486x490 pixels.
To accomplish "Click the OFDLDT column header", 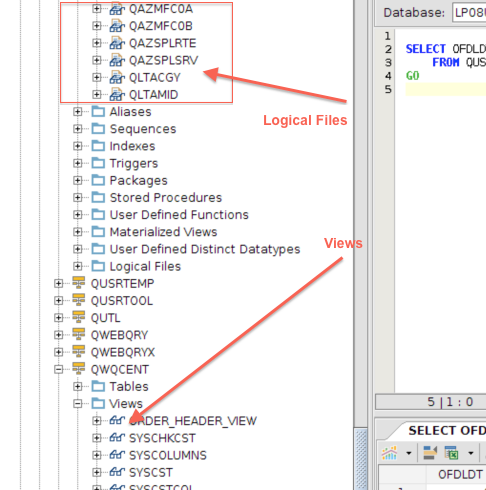I will (460, 474).
